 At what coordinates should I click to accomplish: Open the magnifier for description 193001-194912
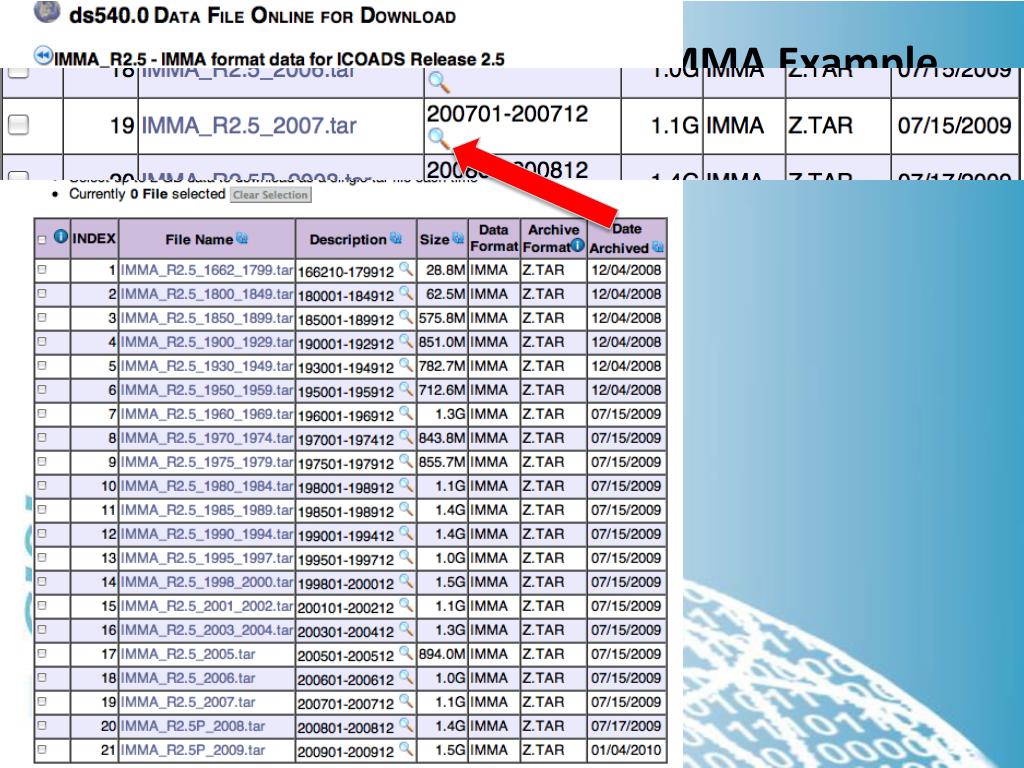tap(406, 364)
